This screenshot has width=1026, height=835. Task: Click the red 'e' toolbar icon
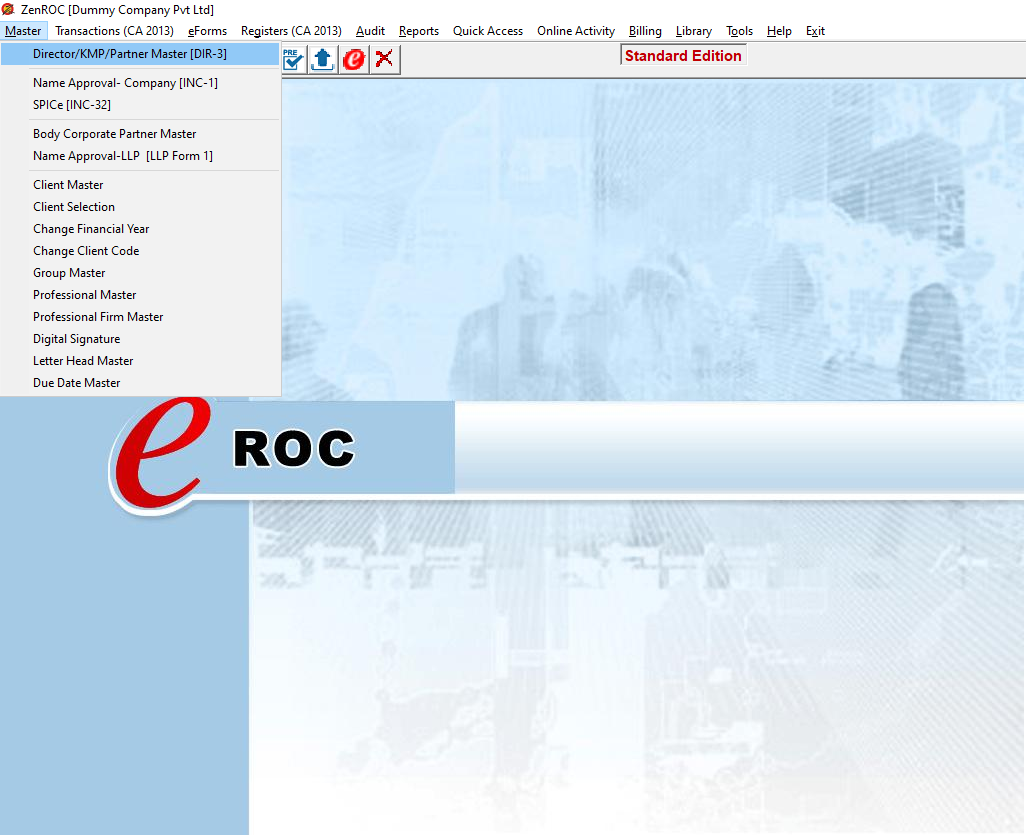[x=354, y=60]
